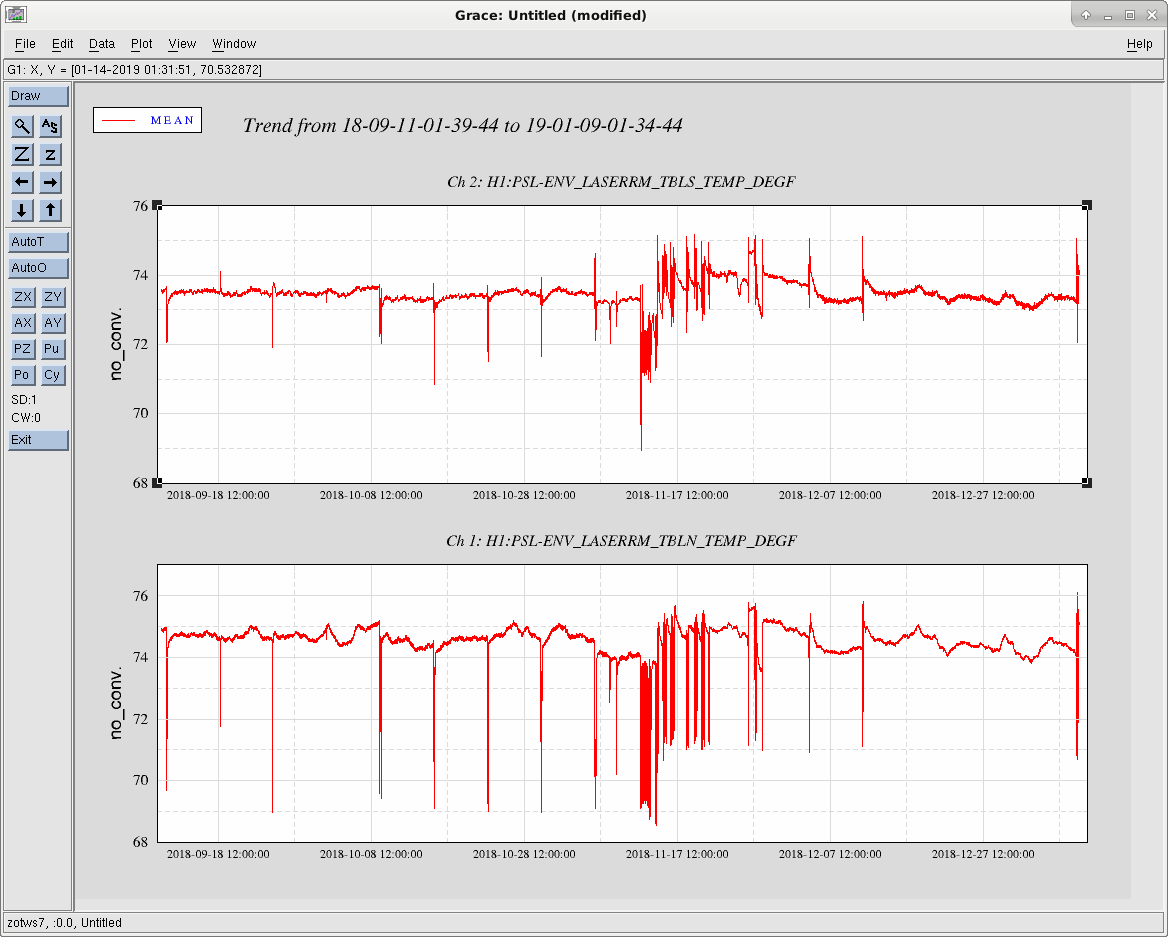Open the Data menu
This screenshot has width=1168, height=937.
click(x=102, y=44)
